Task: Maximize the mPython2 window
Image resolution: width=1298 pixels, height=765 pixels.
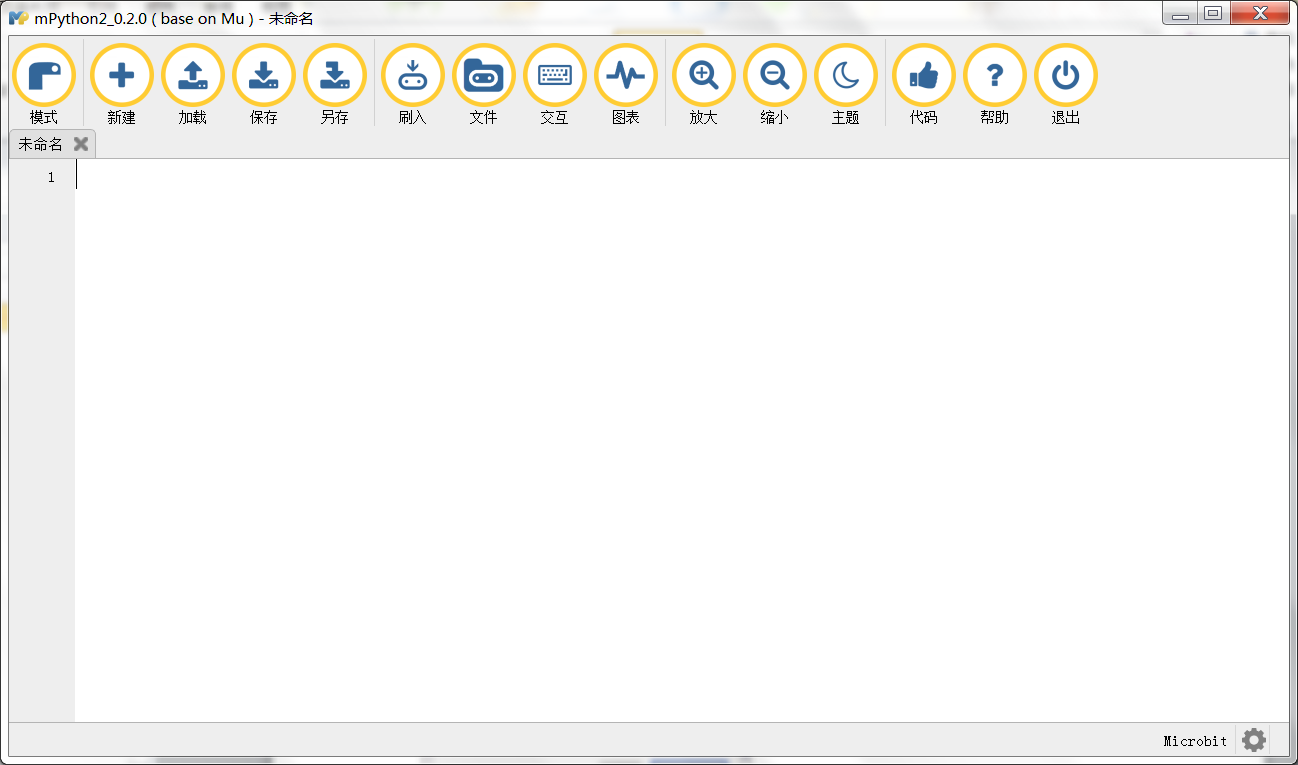Action: point(1213,14)
